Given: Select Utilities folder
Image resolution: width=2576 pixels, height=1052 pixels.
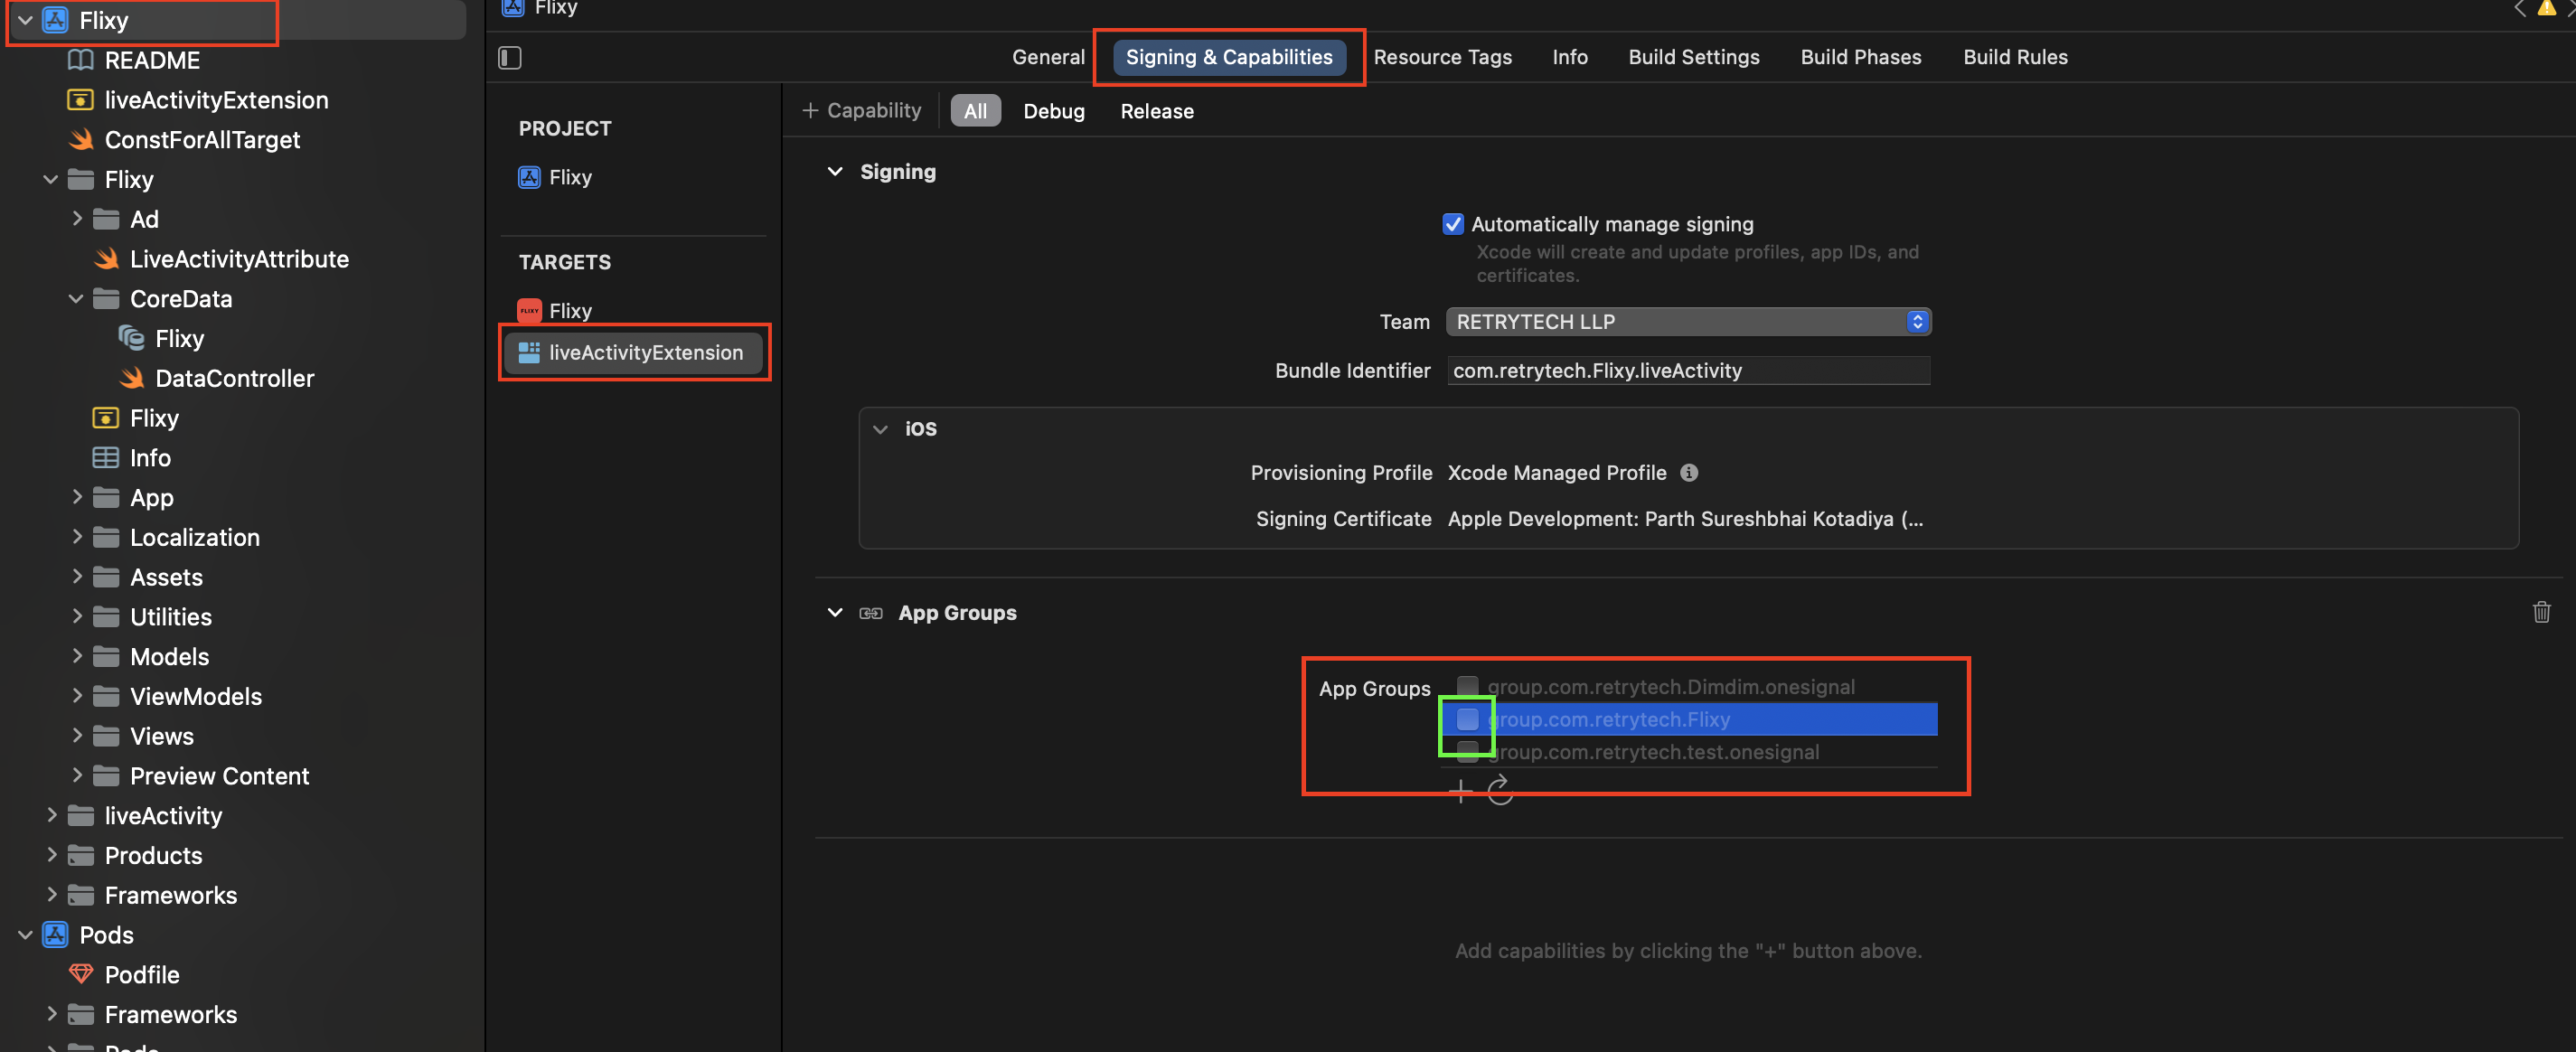Looking at the screenshot, I should (x=170, y=617).
